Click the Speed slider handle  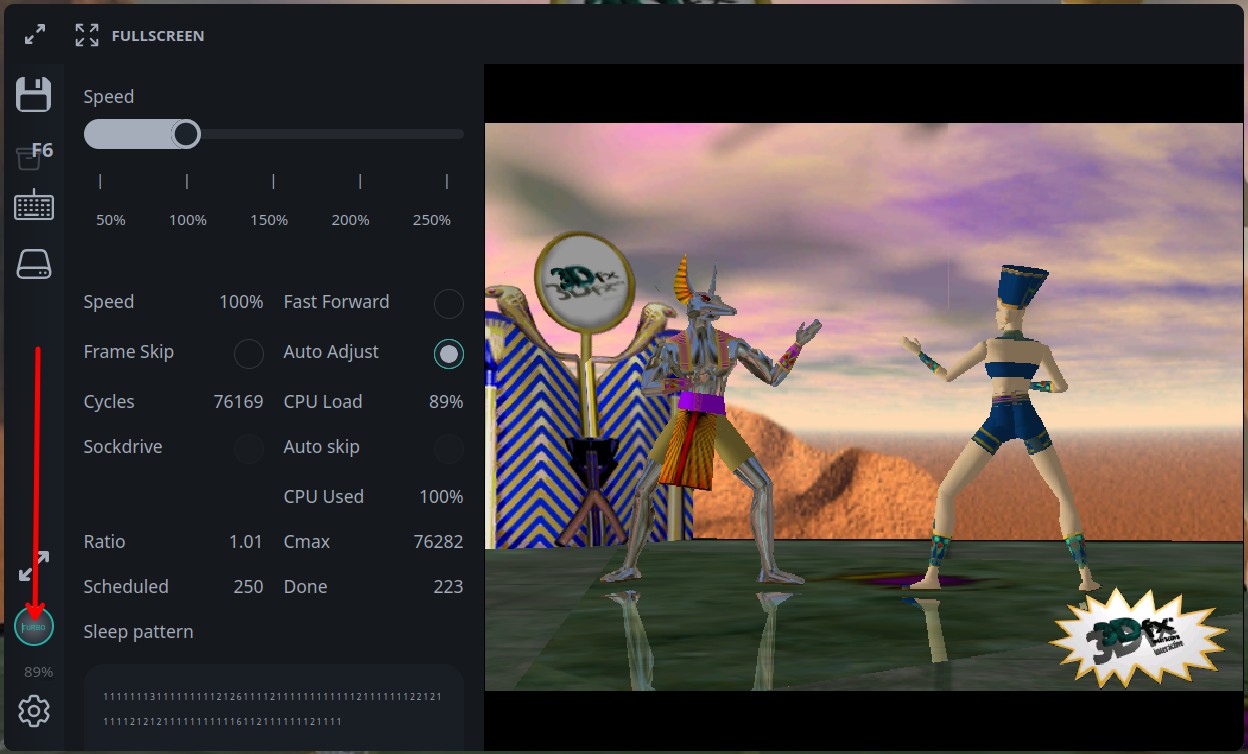point(186,134)
